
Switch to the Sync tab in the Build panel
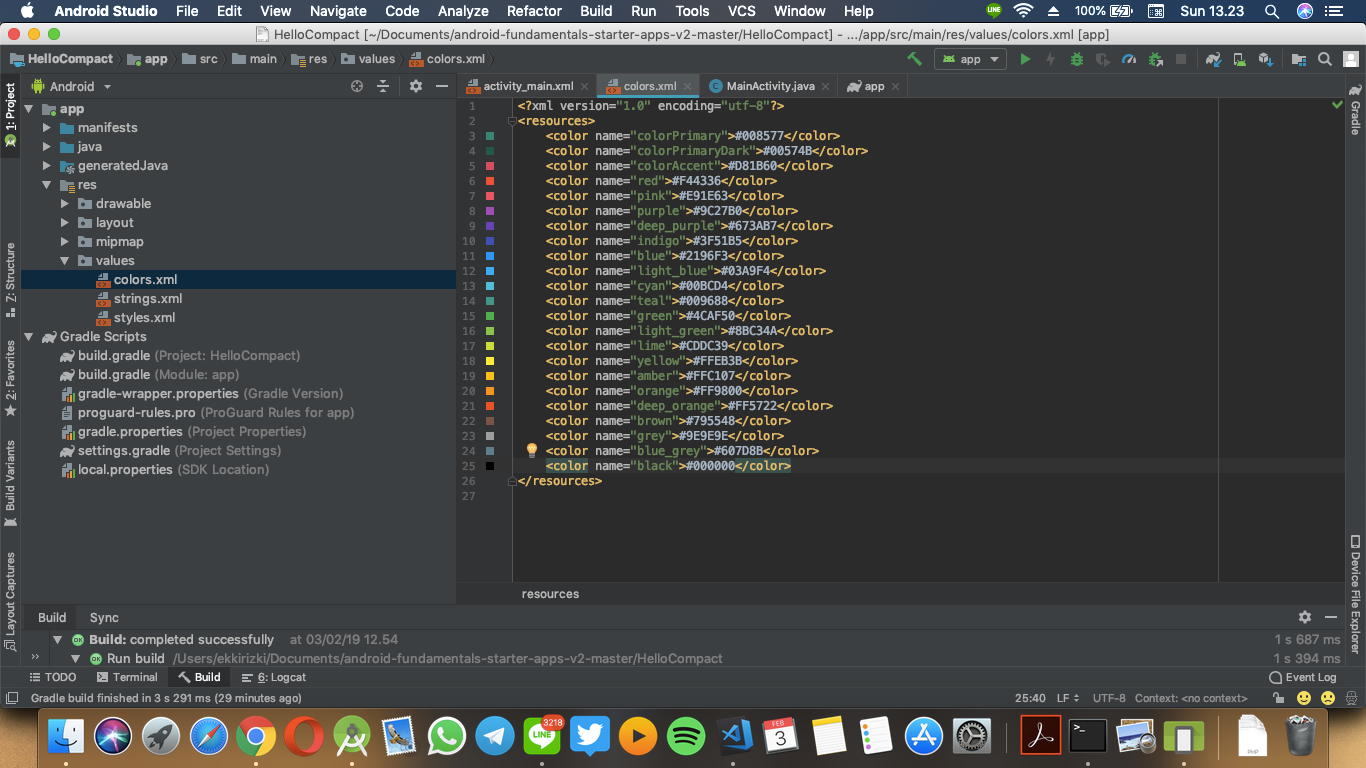(x=103, y=617)
